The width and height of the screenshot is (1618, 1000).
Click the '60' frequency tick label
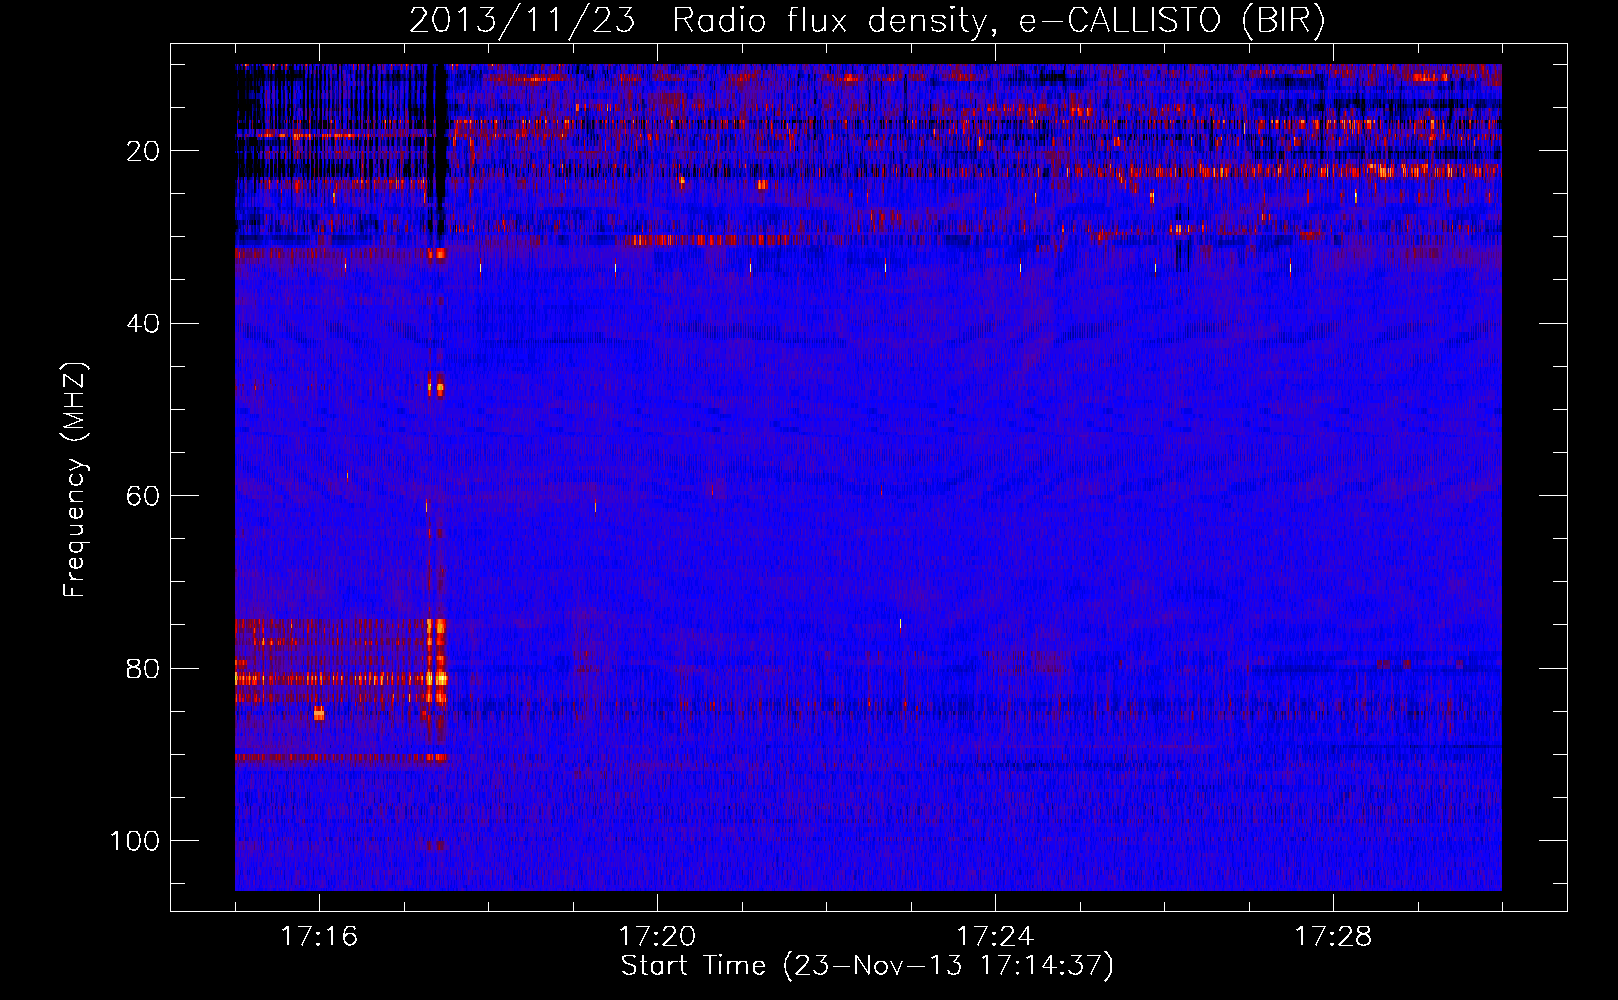[143, 496]
